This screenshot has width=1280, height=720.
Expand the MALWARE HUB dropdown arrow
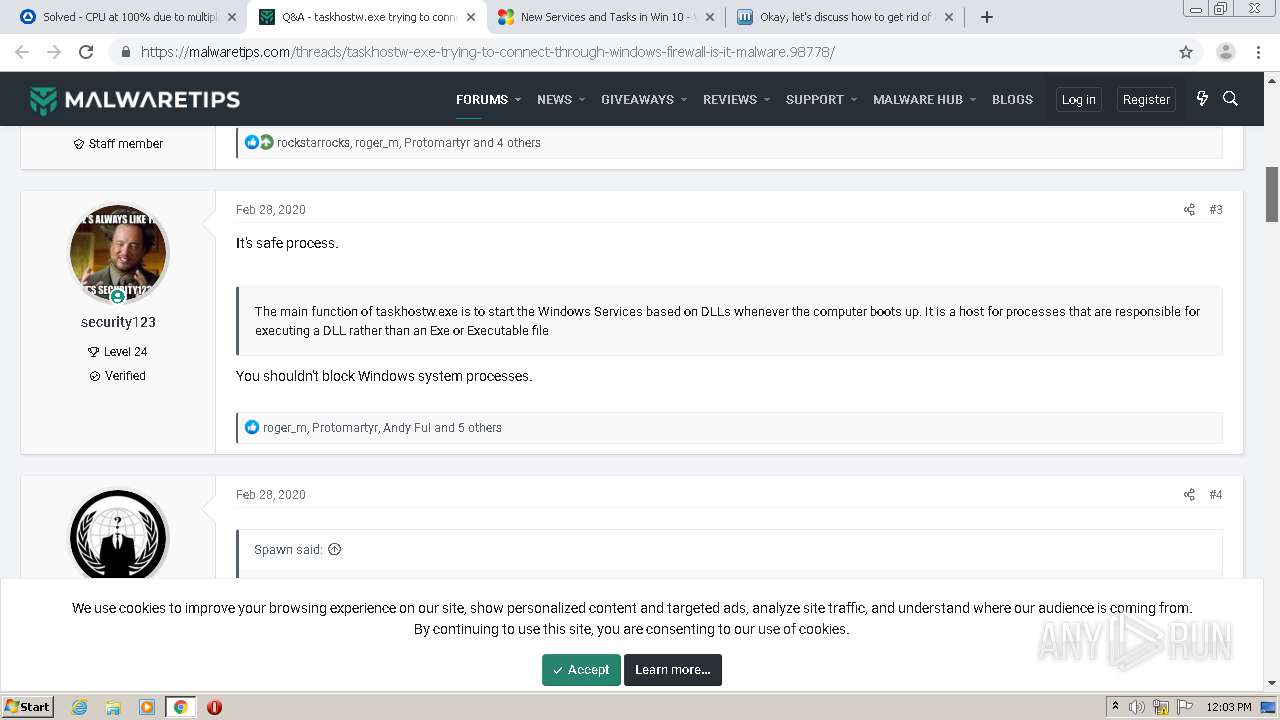973,100
